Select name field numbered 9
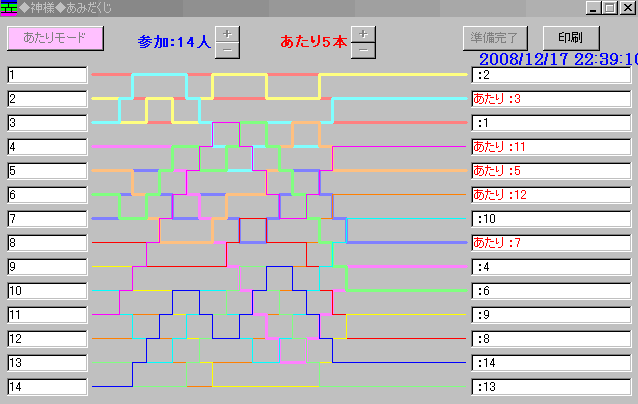Screen dimensions: 638x404 tap(47, 267)
